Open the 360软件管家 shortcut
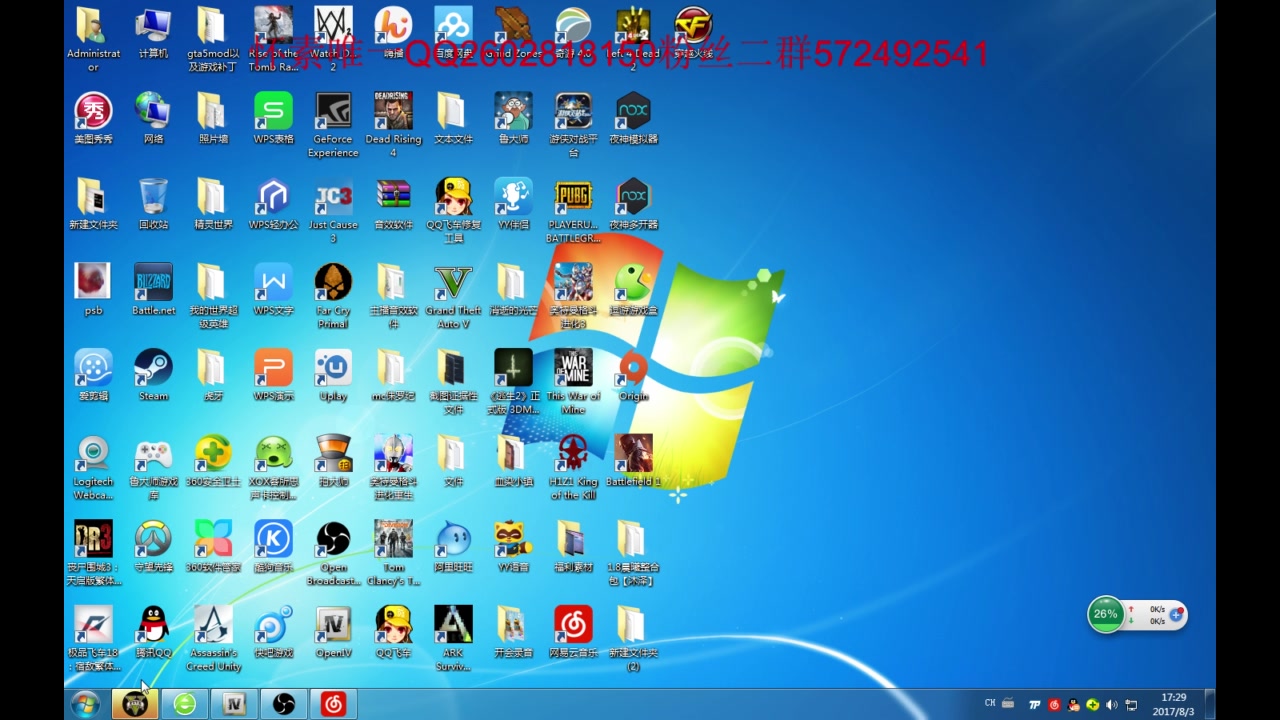Screen dimensions: 1280x720 213,546
